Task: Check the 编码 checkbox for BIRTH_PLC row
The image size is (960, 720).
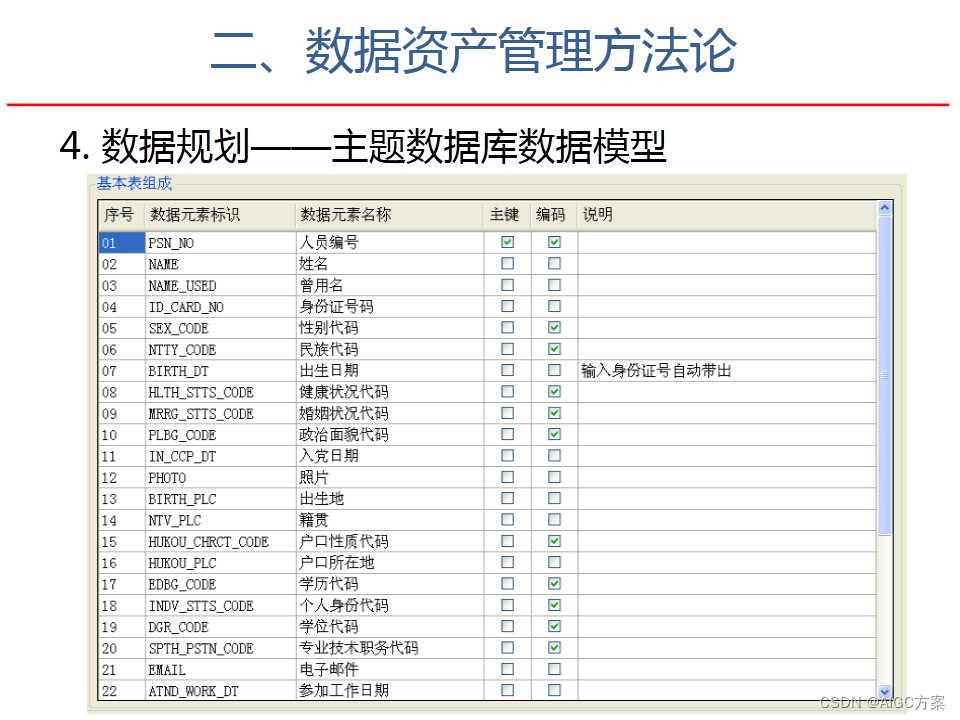Action: click(554, 498)
